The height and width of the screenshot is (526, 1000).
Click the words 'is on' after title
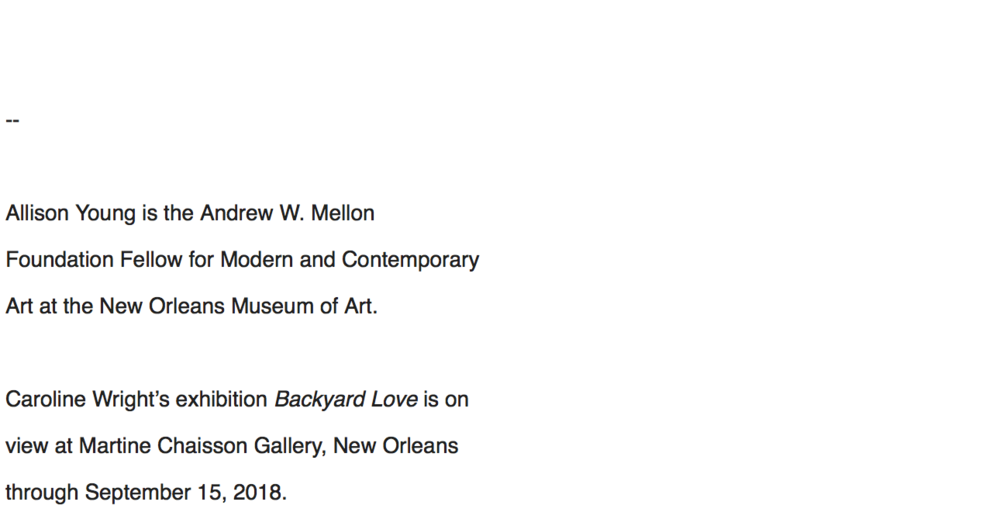click(446, 399)
